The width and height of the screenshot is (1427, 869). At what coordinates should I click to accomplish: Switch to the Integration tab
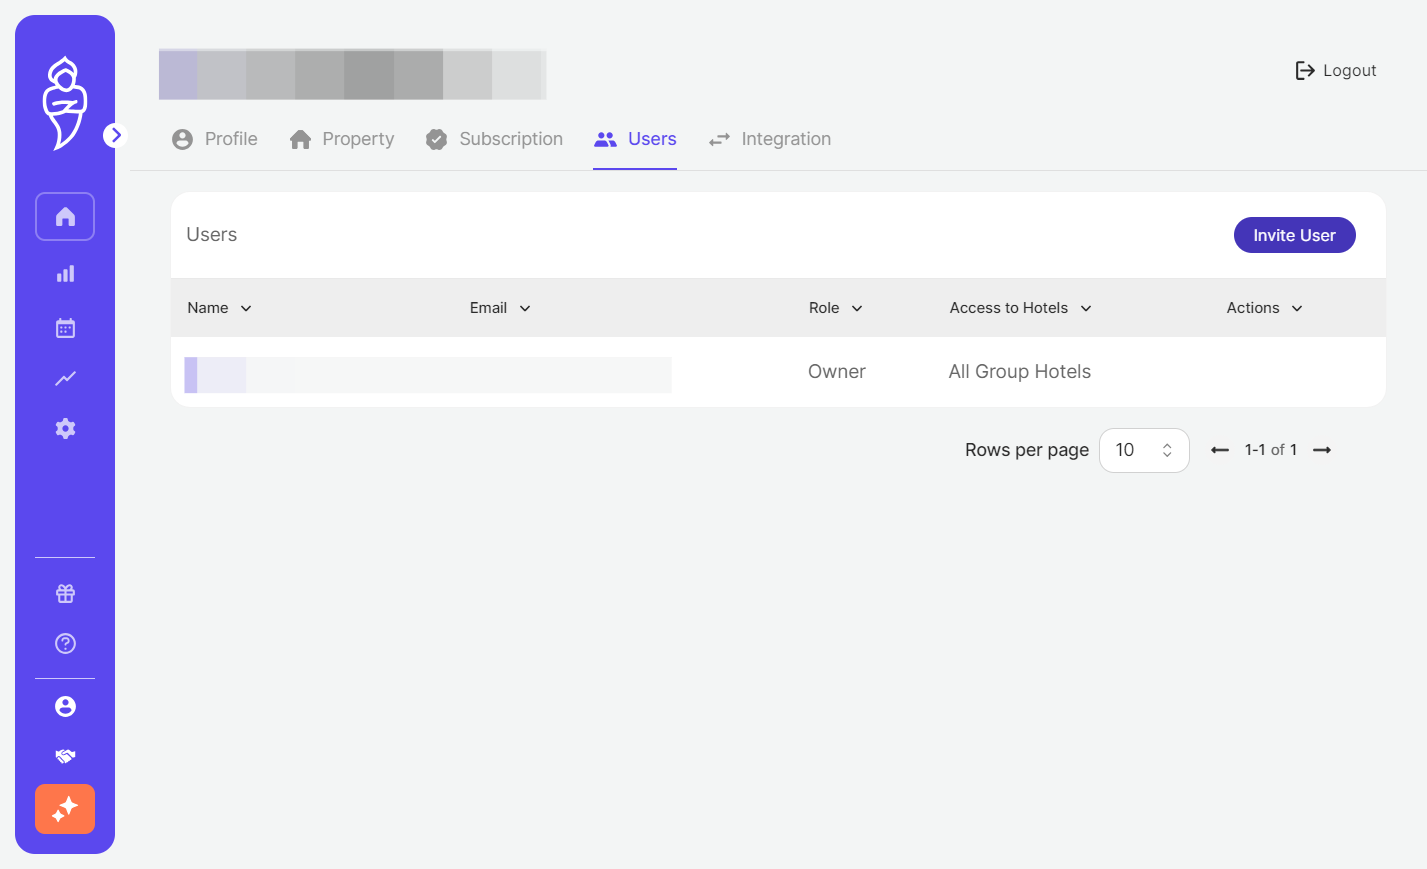(x=770, y=139)
